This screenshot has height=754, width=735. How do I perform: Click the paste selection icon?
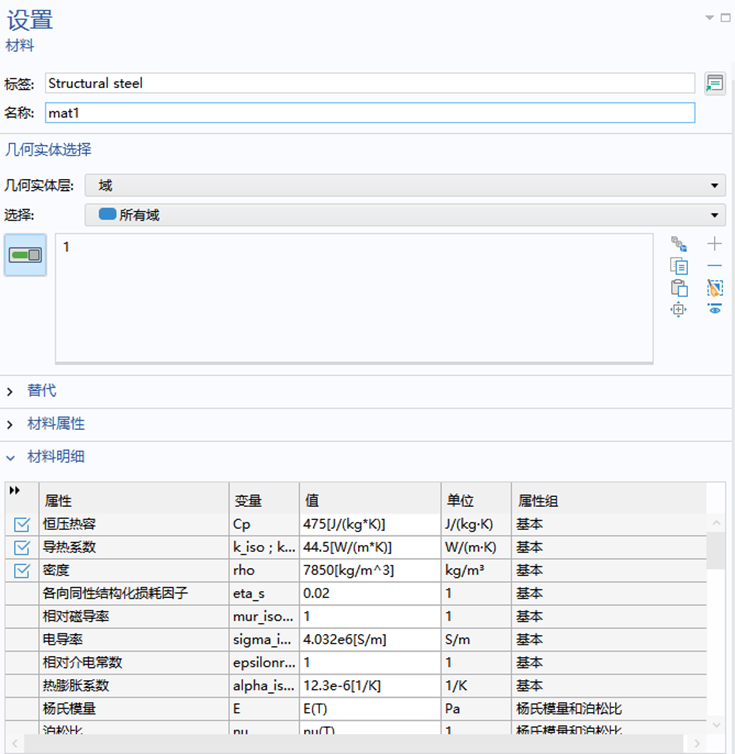click(x=679, y=288)
